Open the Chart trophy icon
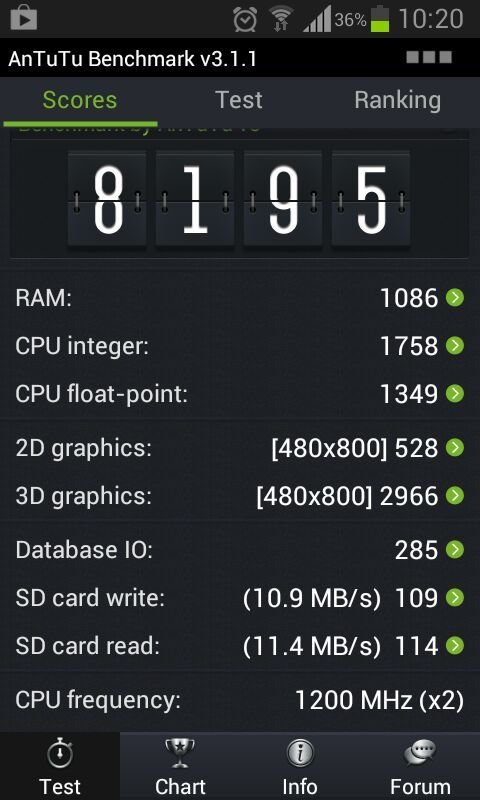Image resolution: width=480 pixels, height=800 pixels. [x=180, y=753]
